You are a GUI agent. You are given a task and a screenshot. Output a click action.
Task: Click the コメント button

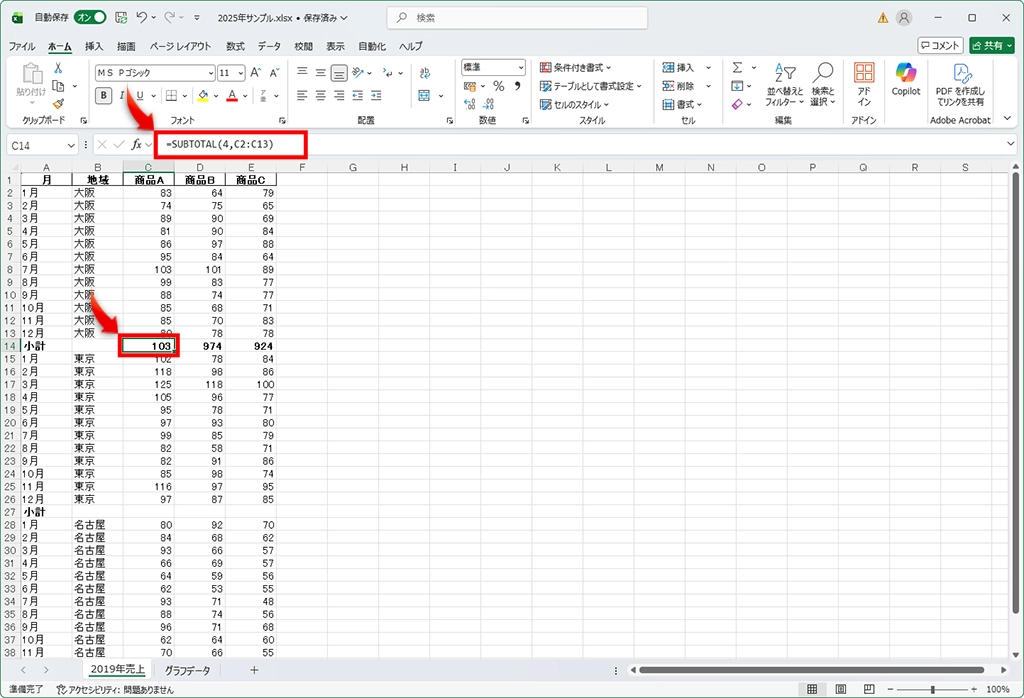coord(940,45)
